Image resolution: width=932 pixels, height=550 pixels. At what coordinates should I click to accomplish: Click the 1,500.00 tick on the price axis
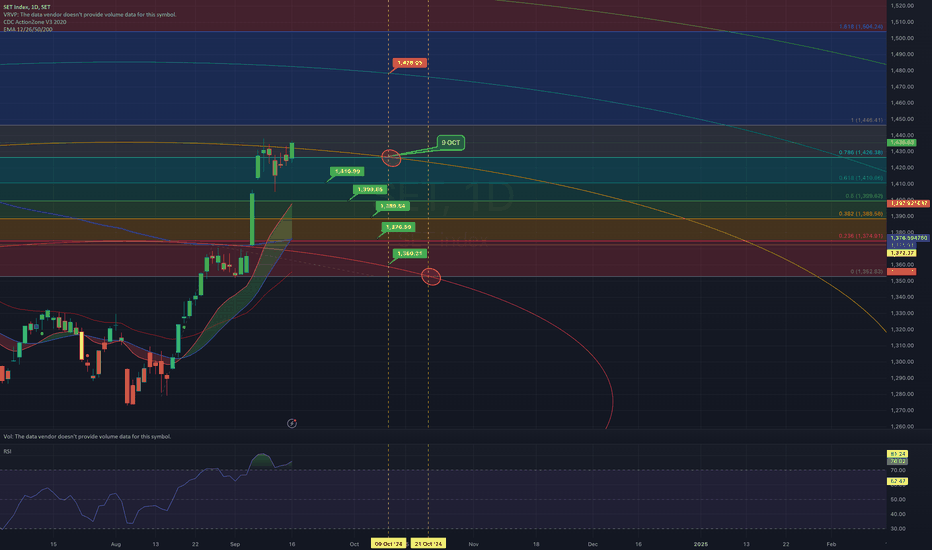tap(902, 38)
